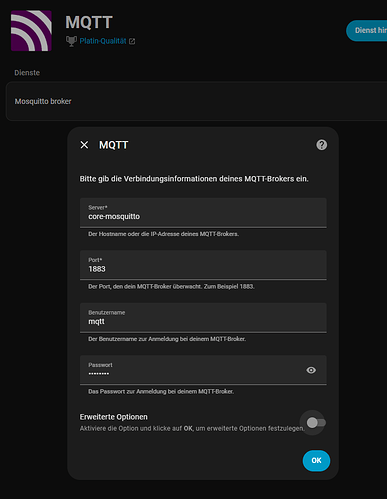Click the Dienst hinzufügen button
Image resolution: width=387 pixels, height=499 pixels.
(x=367, y=31)
